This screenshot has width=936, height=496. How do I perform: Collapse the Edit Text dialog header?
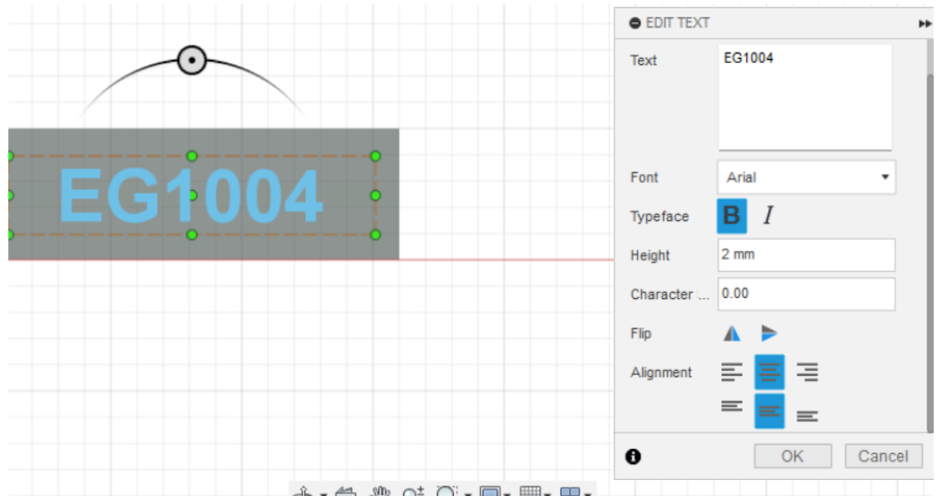pyautogui.click(x=635, y=23)
